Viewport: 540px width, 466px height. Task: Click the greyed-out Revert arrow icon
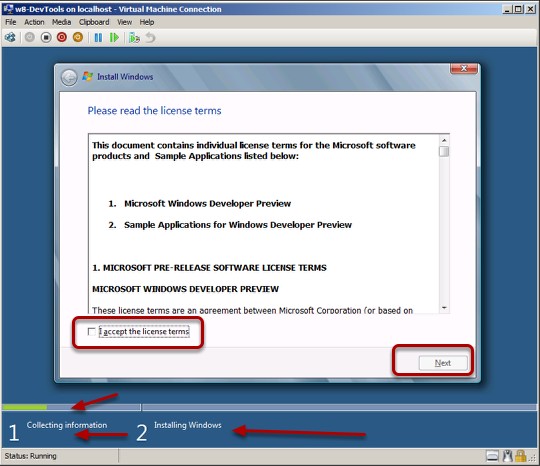coord(150,38)
